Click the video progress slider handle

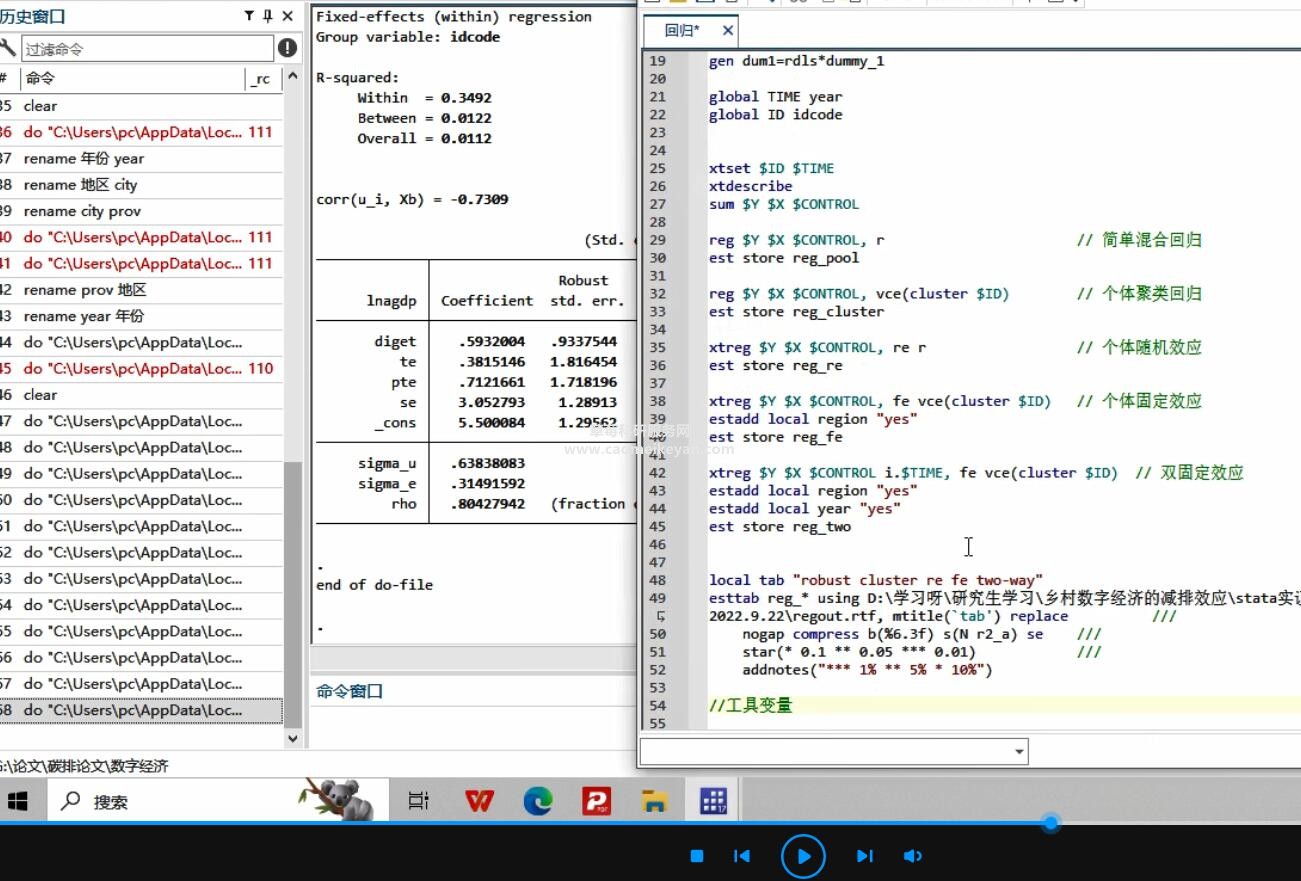[x=1050, y=823]
